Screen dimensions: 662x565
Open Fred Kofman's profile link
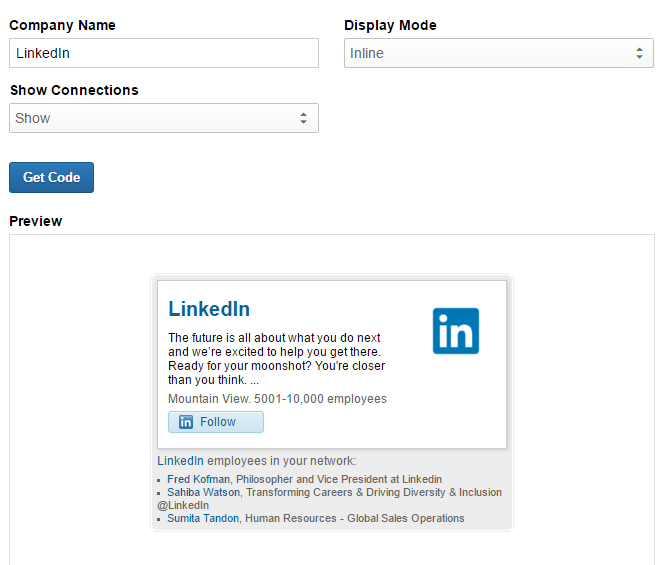198,479
